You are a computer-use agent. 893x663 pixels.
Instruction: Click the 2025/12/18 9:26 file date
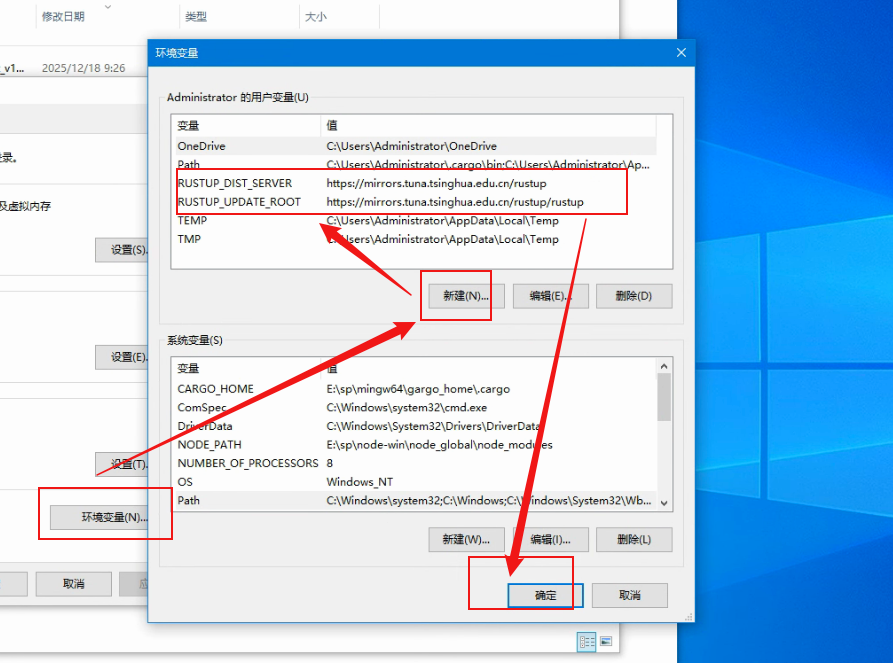pos(84,68)
